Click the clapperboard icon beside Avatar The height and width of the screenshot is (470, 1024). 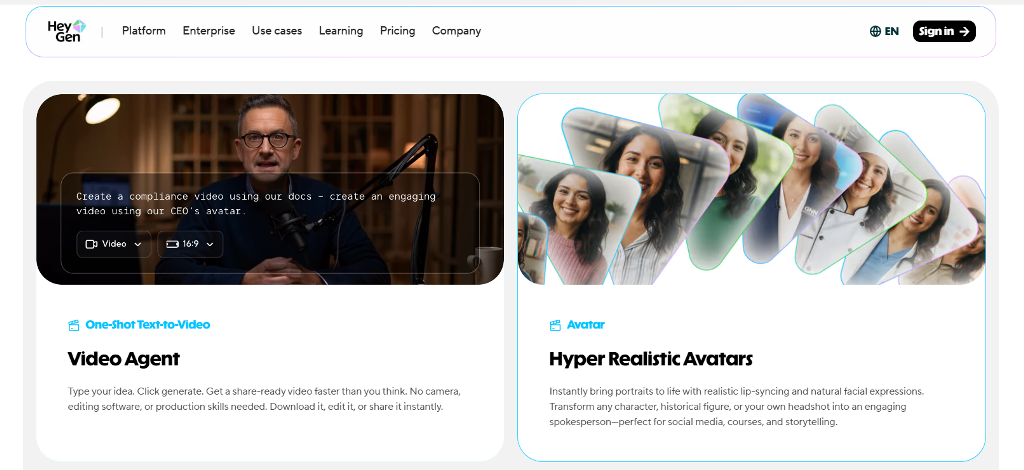pyautogui.click(x=555, y=325)
